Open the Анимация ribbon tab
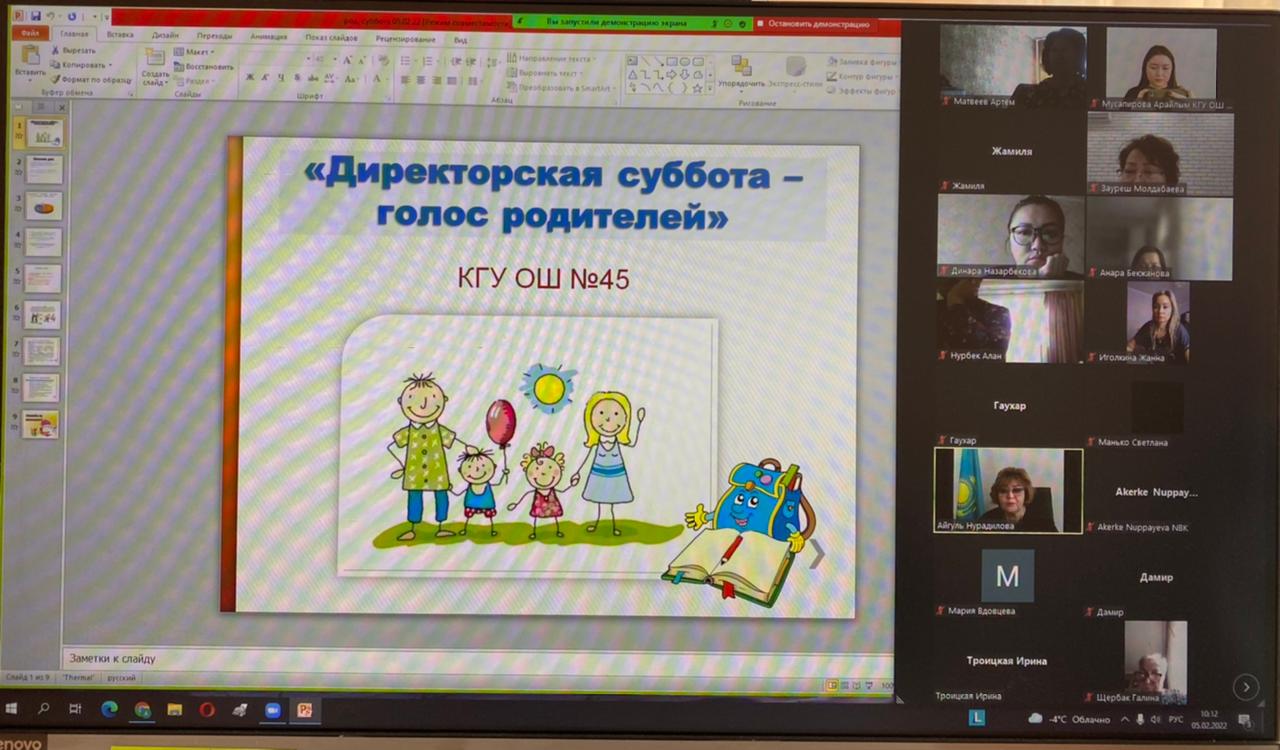 [x=269, y=36]
